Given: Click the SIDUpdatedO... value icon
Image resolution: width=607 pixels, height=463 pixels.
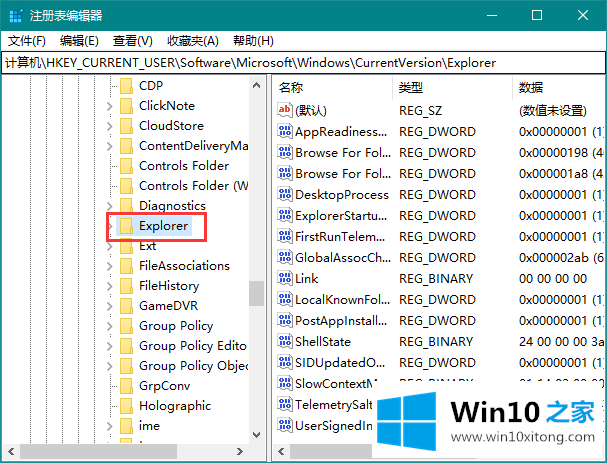Looking at the screenshot, I should coord(285,362).
